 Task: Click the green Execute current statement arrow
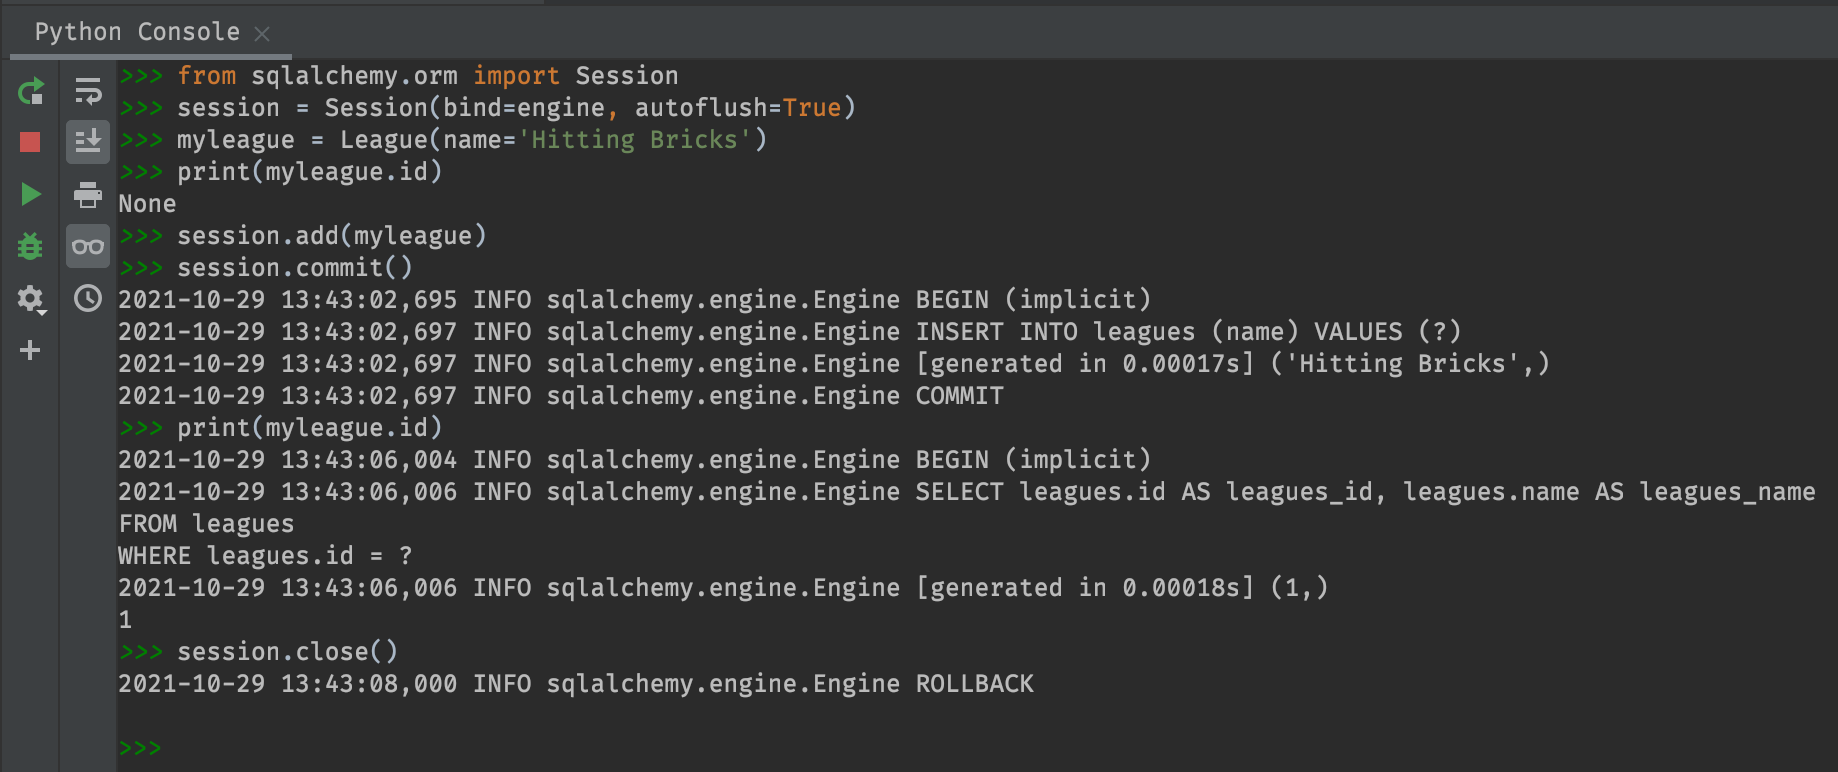pos(30,194)
